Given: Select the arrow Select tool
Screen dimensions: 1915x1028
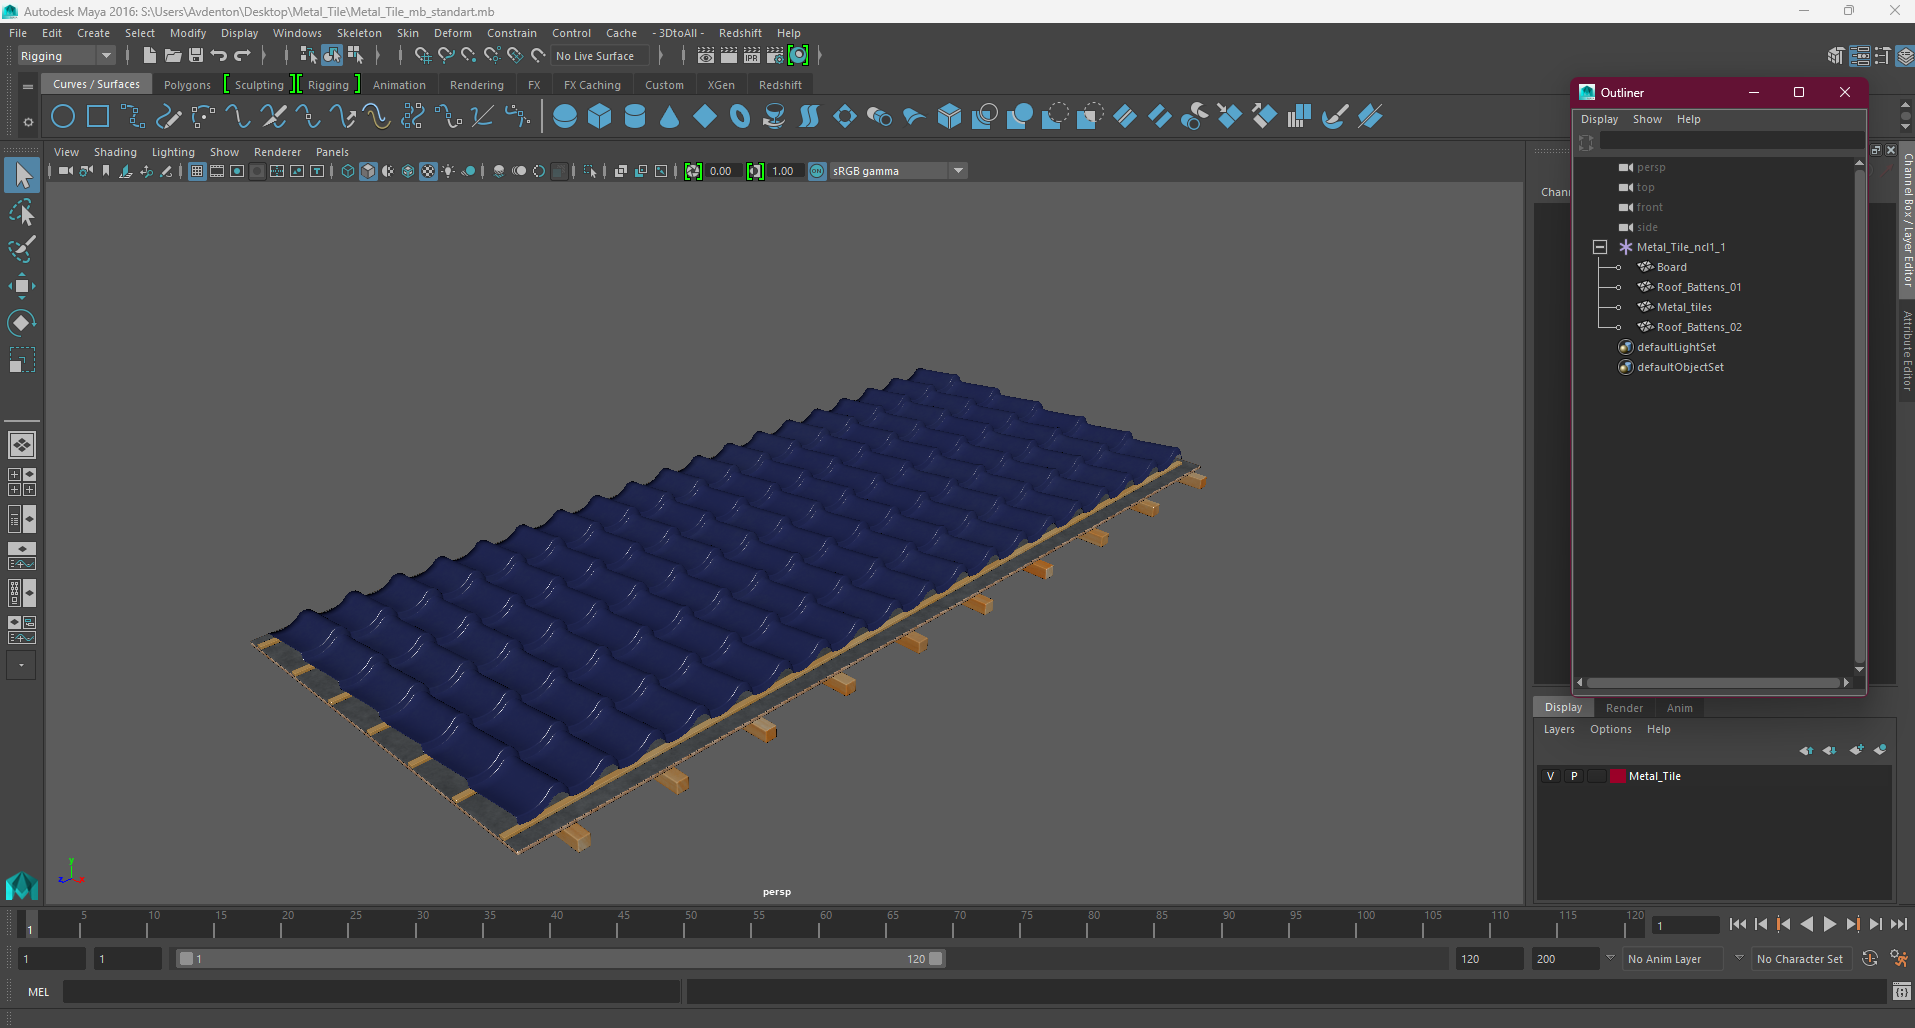Looking at the screenshot, I should [x=22, y=176].
